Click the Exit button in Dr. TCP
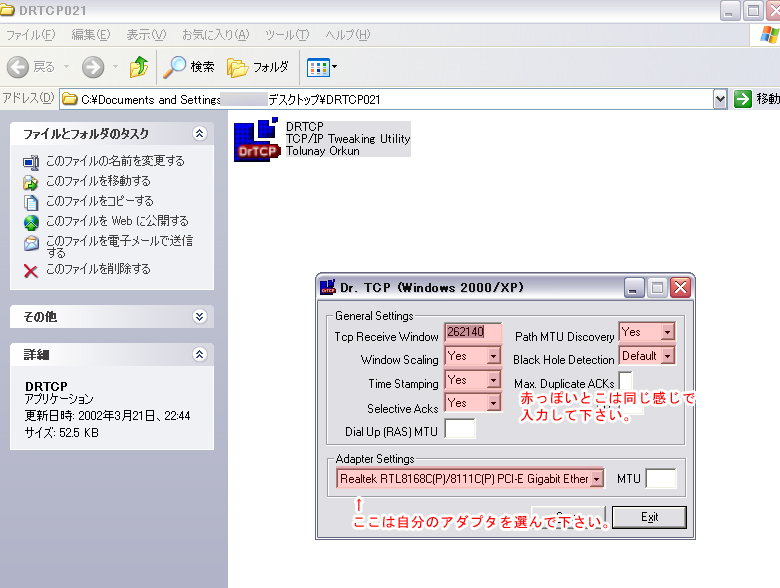Screen dimensions: 780x588 (x=649, y=517)
